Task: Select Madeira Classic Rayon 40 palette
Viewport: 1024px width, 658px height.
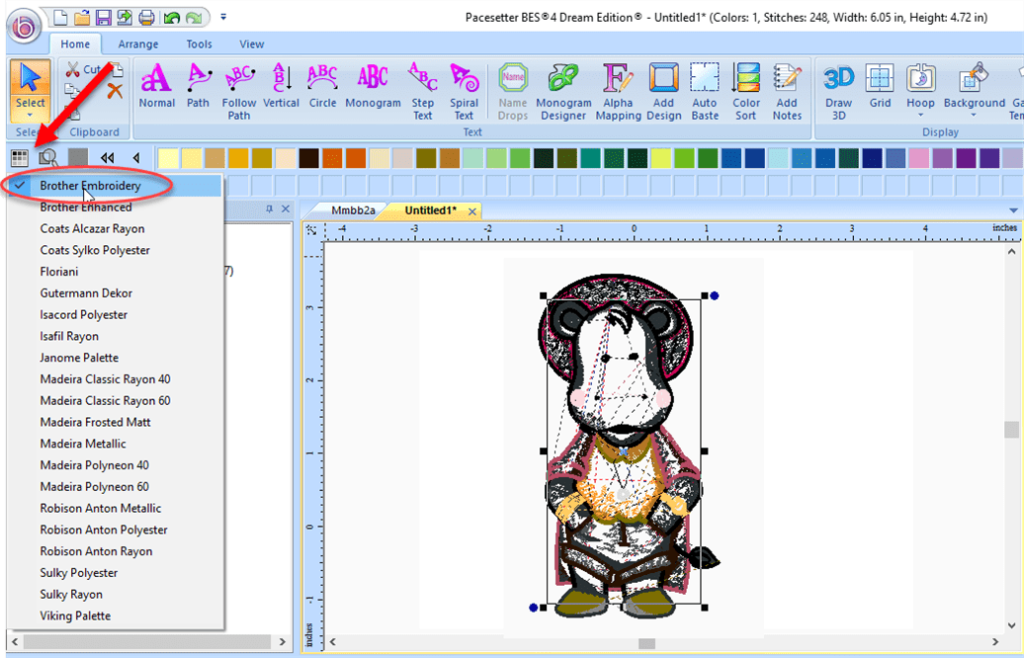Action: coord(104,378)
